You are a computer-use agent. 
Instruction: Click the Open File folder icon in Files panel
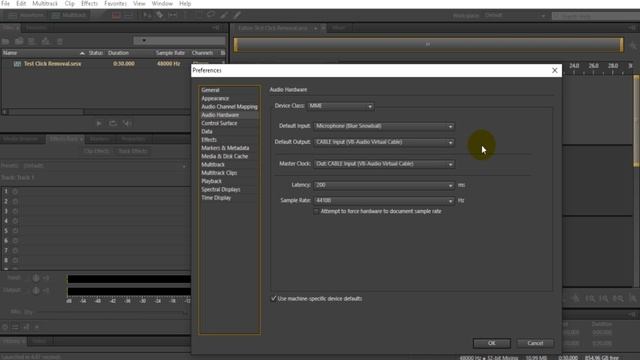[x=6, y=41]
